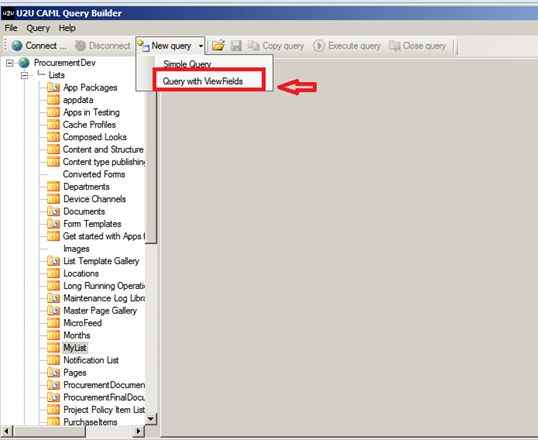Select the Departments list icon
Viewport: 538px width, 440px height.
pyautogui.click(x=53, y=187)
